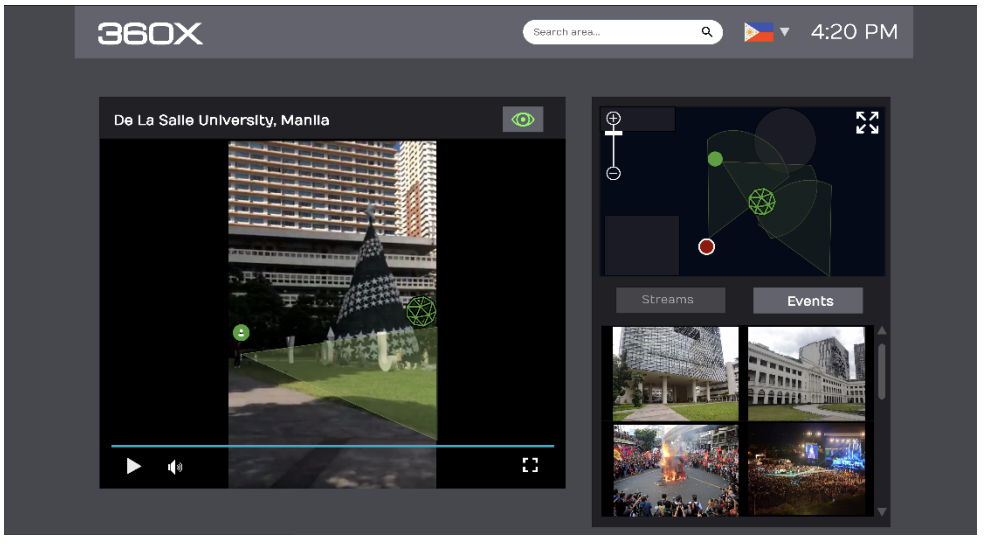Open the glass building event thumbnail
This screenshot has width=984, height=544.
(x=675, y=374)
